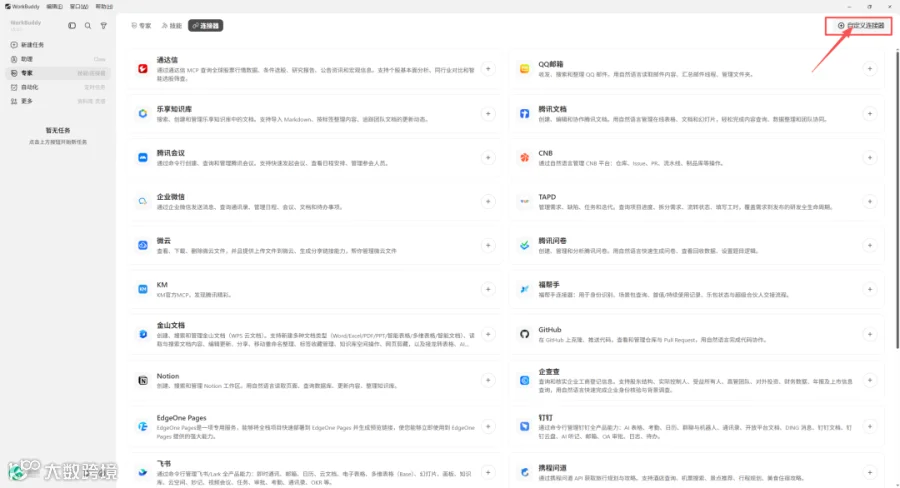Image resolution: width=900 pixels, height=488 pixels.
Task: Click the 乐享知识库 connector icon
Action: coord(143,114)
